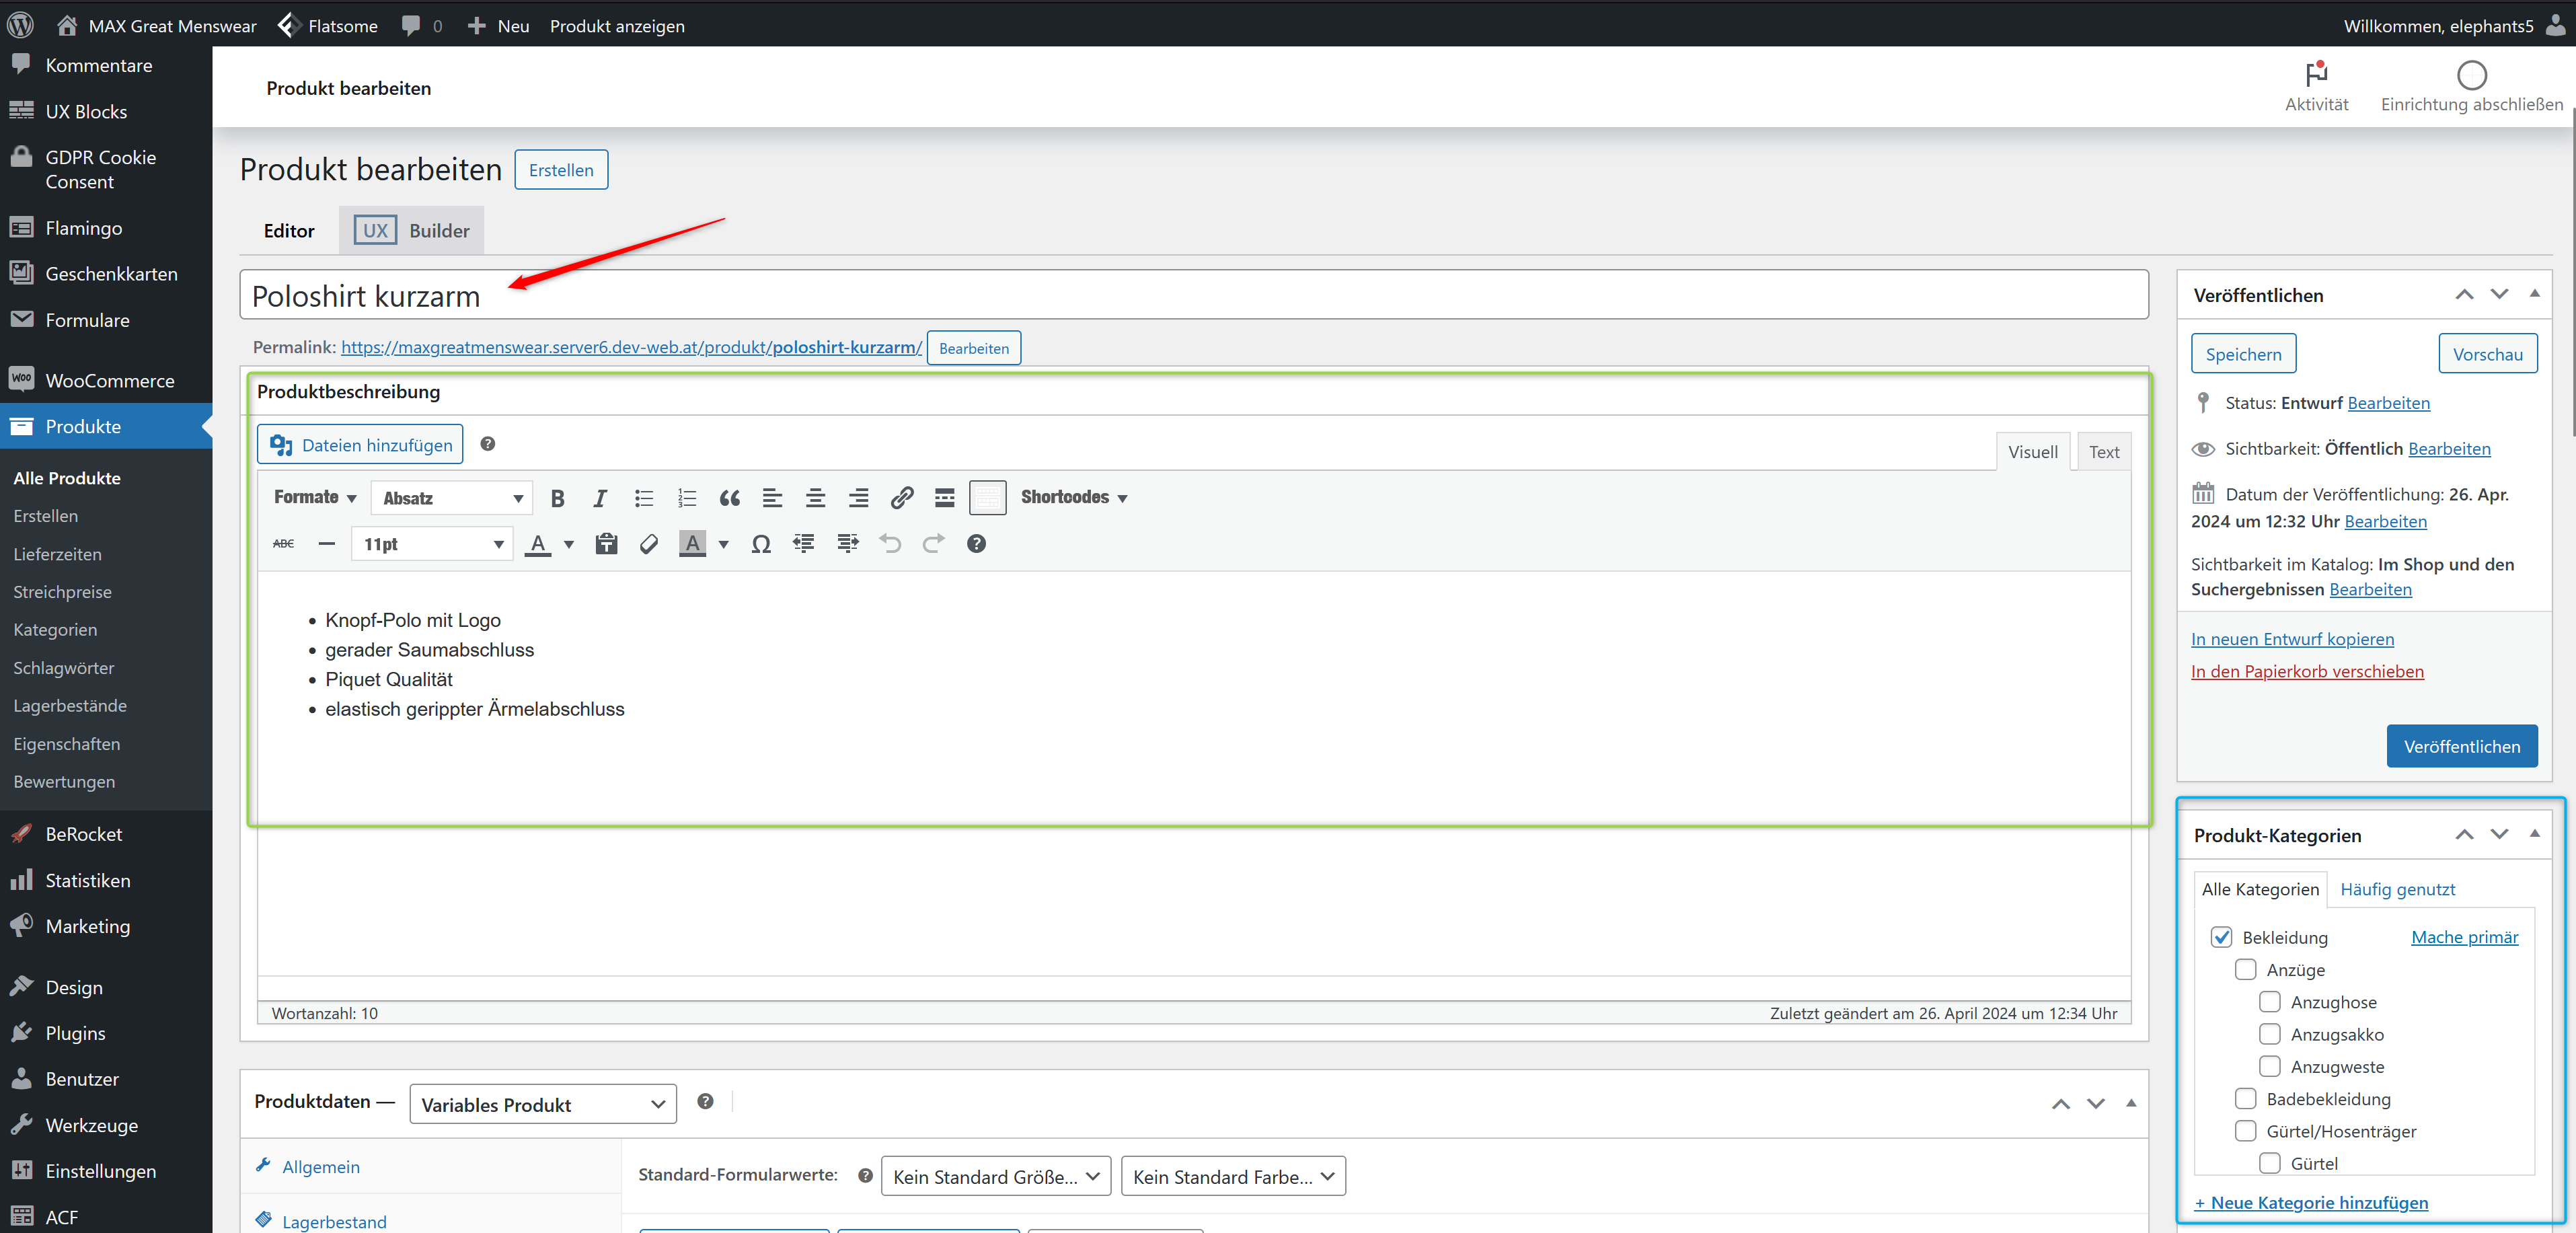Click the help icon next to the product type

coord(706,1101)
